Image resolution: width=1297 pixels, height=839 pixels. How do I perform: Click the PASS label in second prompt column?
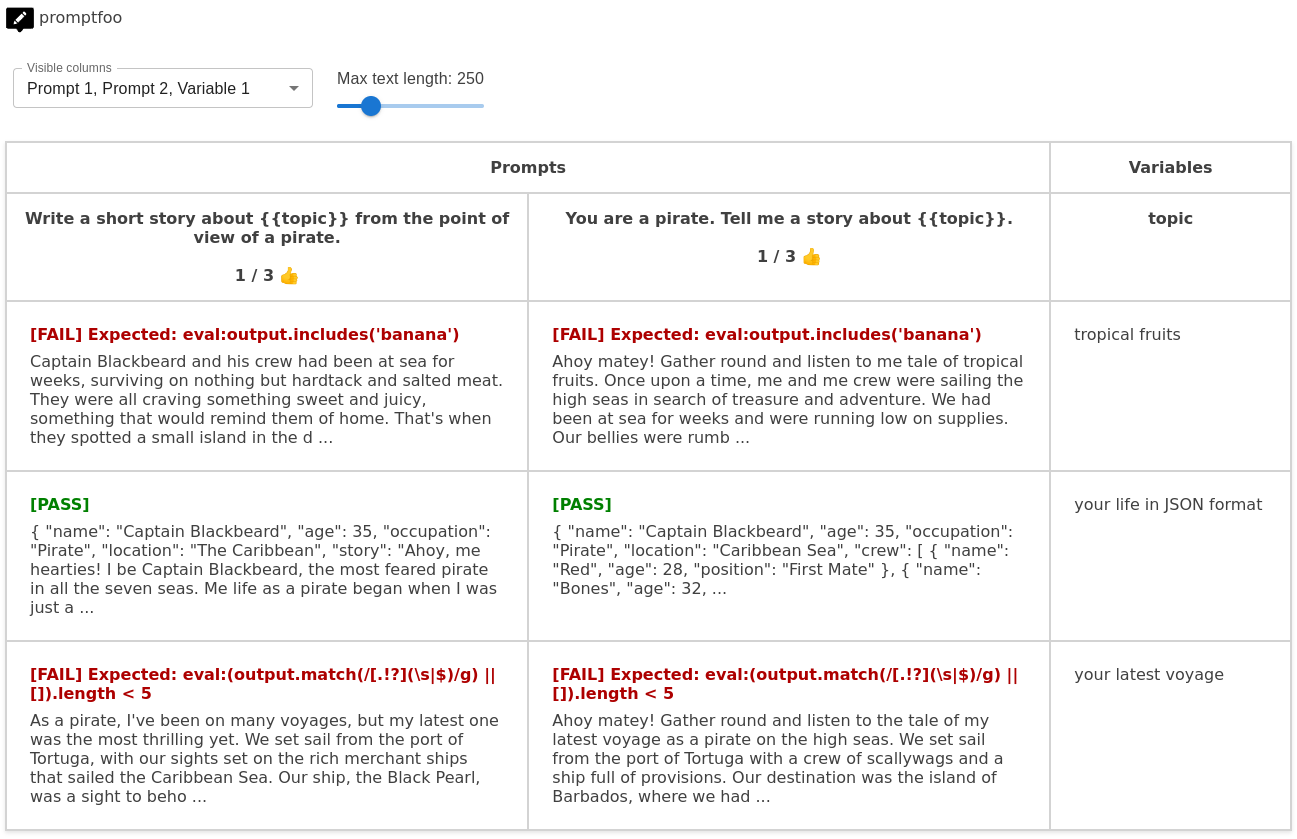pos(582,505)
